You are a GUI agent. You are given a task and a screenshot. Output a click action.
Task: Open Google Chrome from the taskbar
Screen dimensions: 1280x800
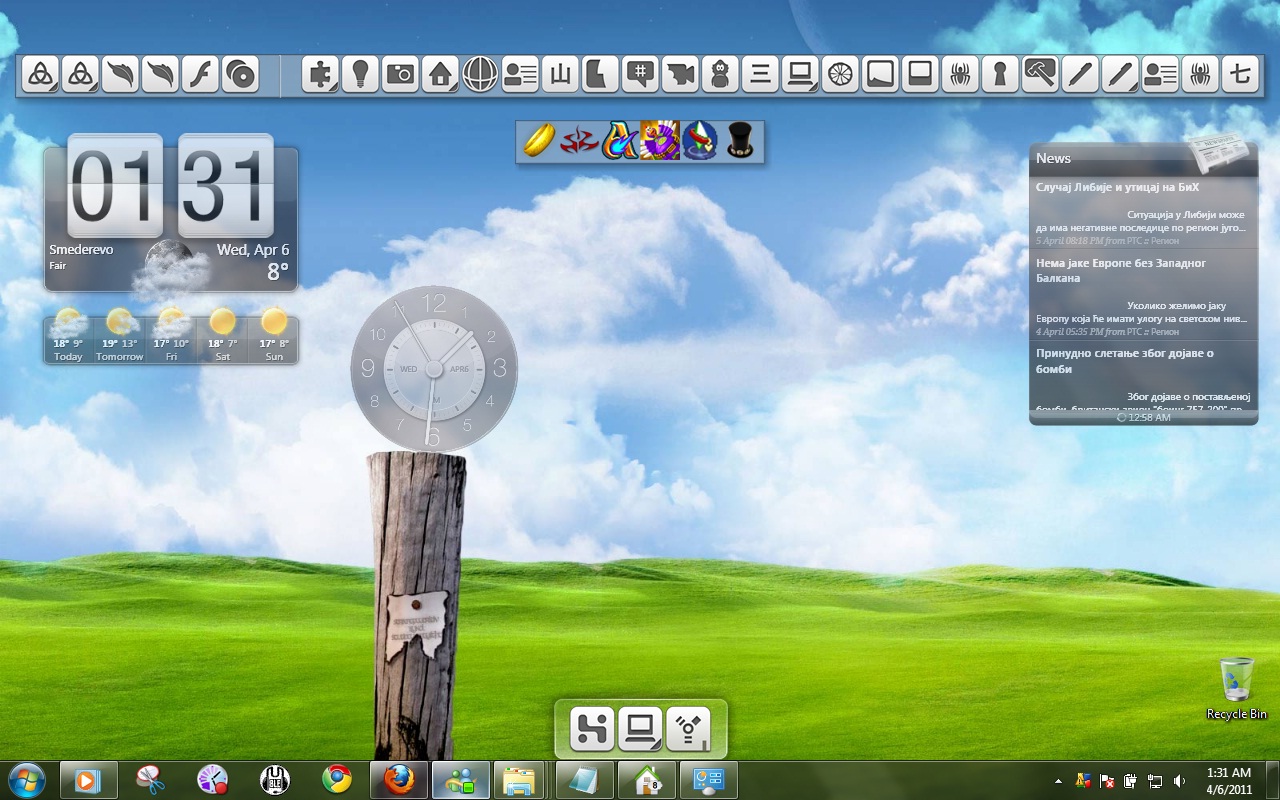click(337, 780)
